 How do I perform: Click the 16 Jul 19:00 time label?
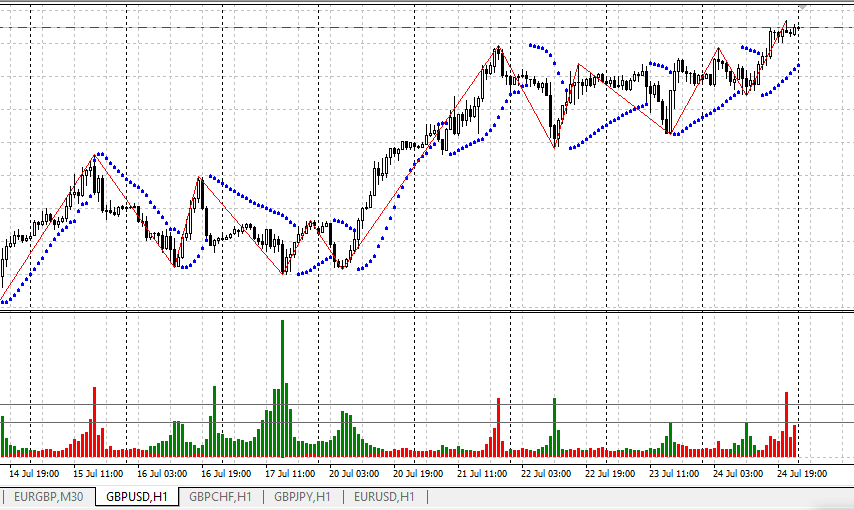pyautogui.click(x=226, y=474)
